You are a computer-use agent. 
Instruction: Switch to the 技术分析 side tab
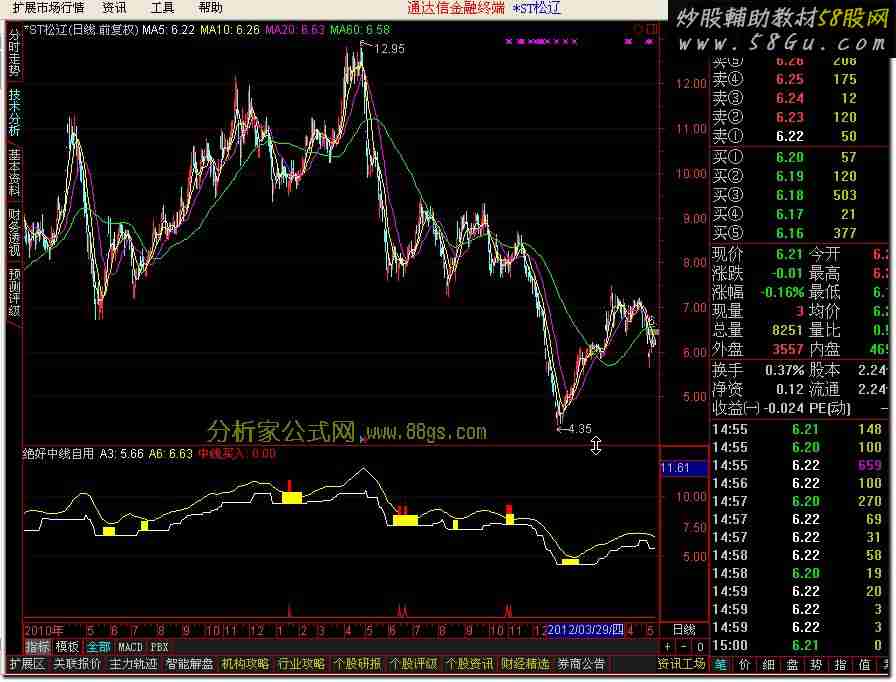pos(14,112)
